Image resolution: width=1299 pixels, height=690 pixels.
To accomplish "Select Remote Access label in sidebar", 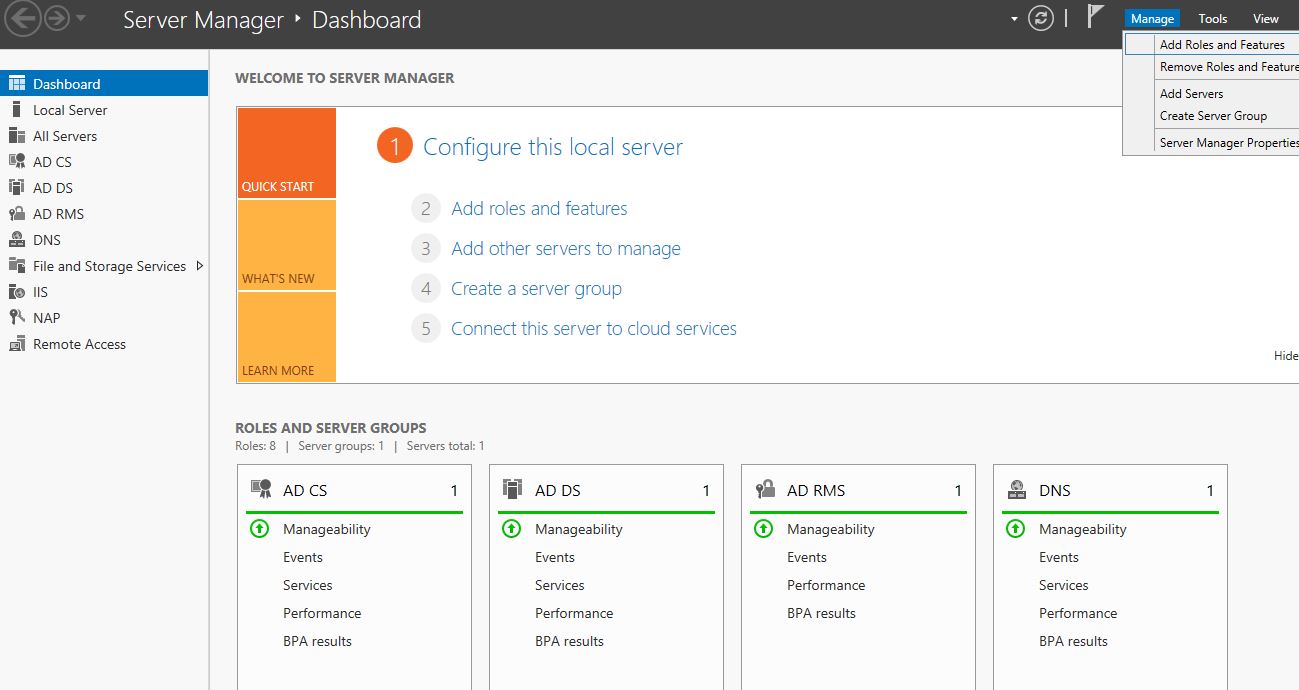I will [x=79, y=344].
